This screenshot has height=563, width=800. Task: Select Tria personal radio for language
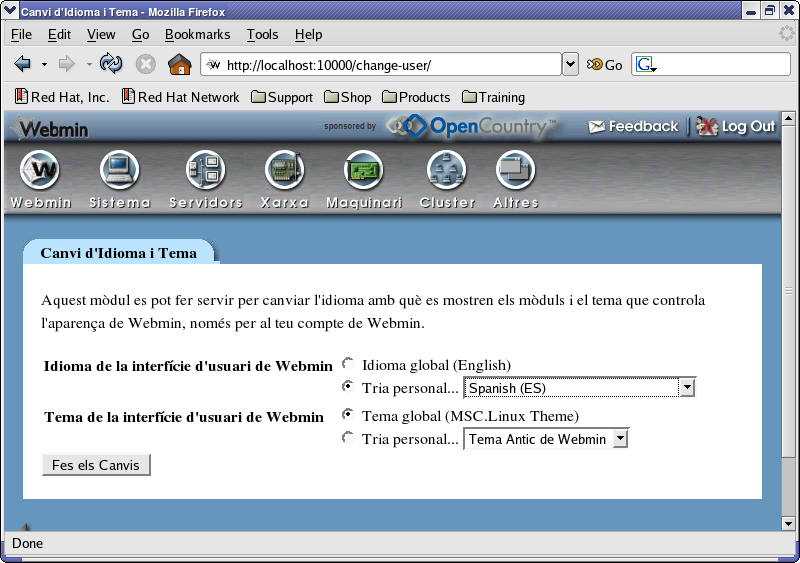[348, 386]
